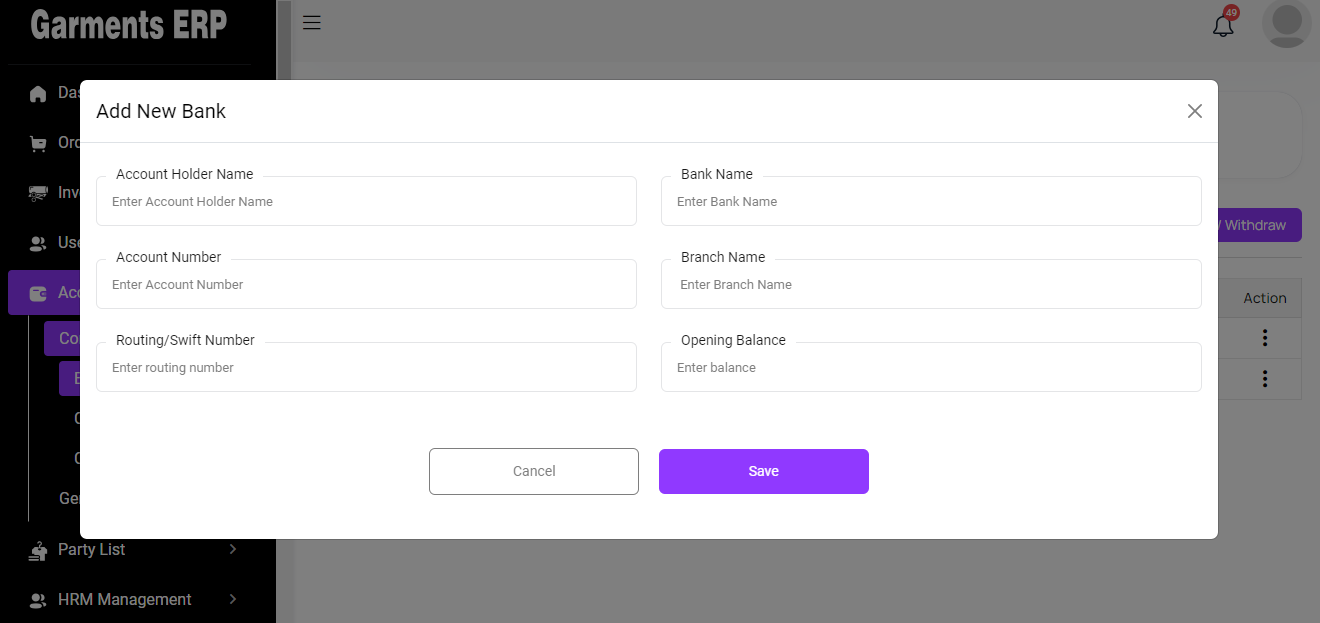Image resolution: width=1320 pixels, height=623 pixels.
Task: Click the Orders shopping cart icon
Action: (38, 144)
